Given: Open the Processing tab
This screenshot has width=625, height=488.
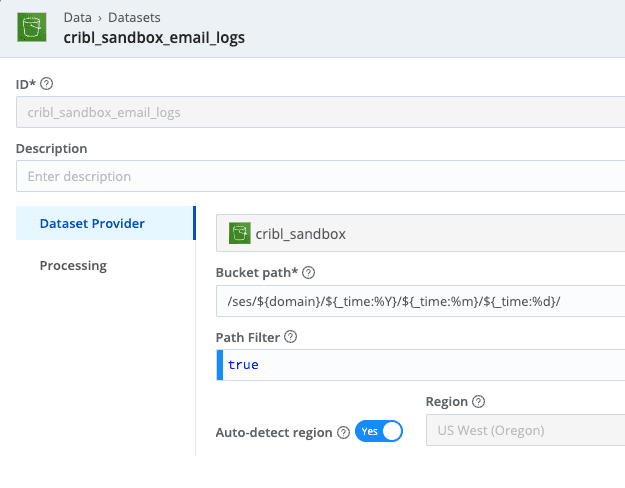Looking at the screenshot, I should [73, 266].
